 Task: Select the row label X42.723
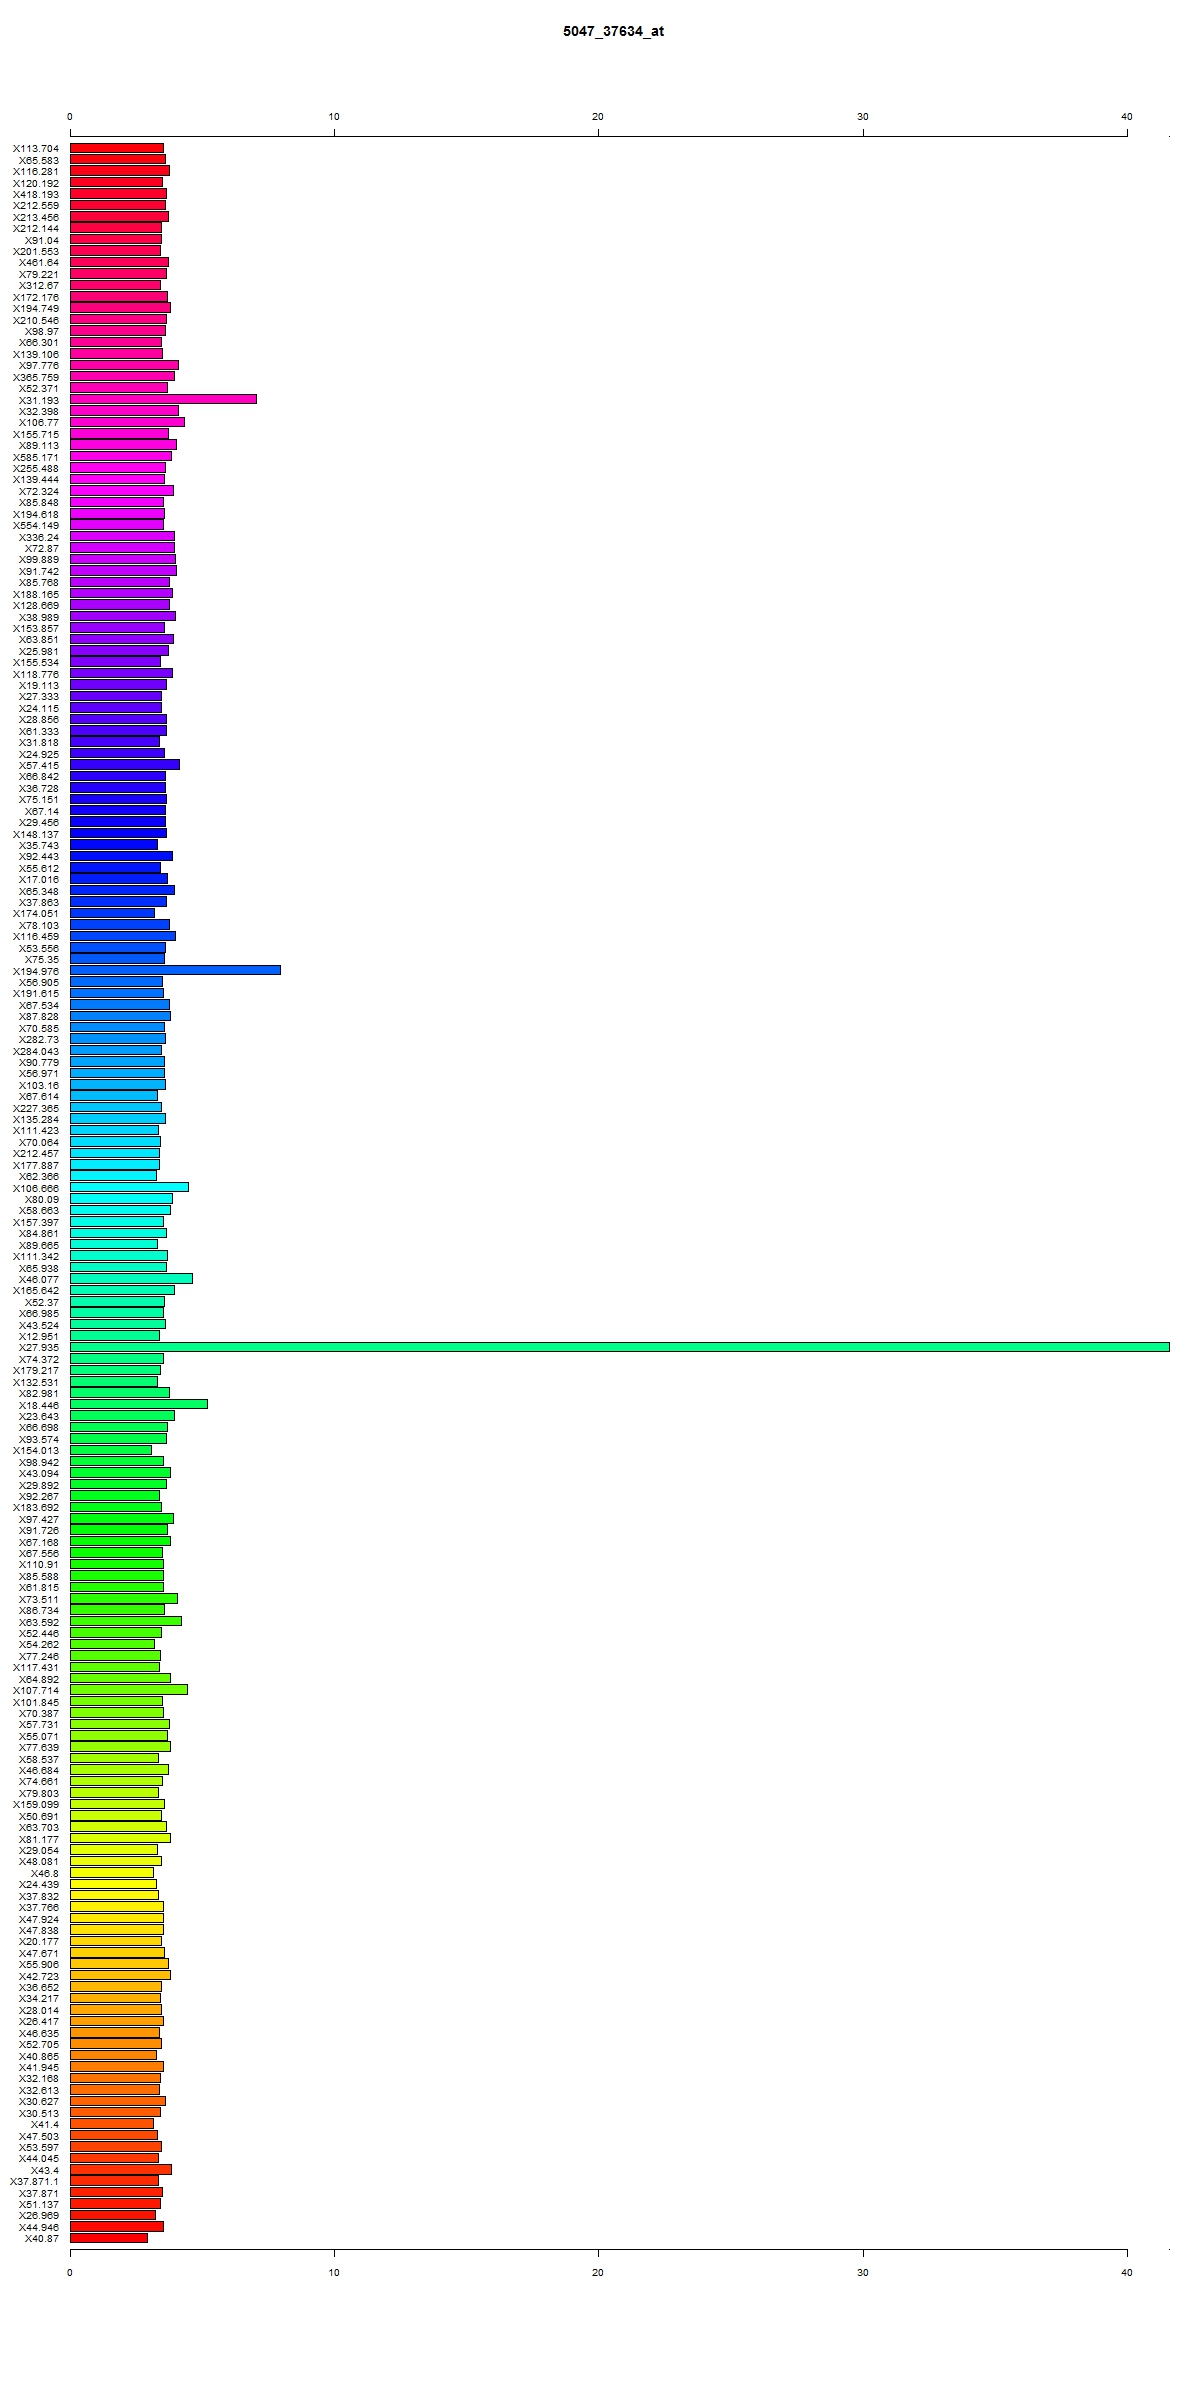(x=39, y=1976)
